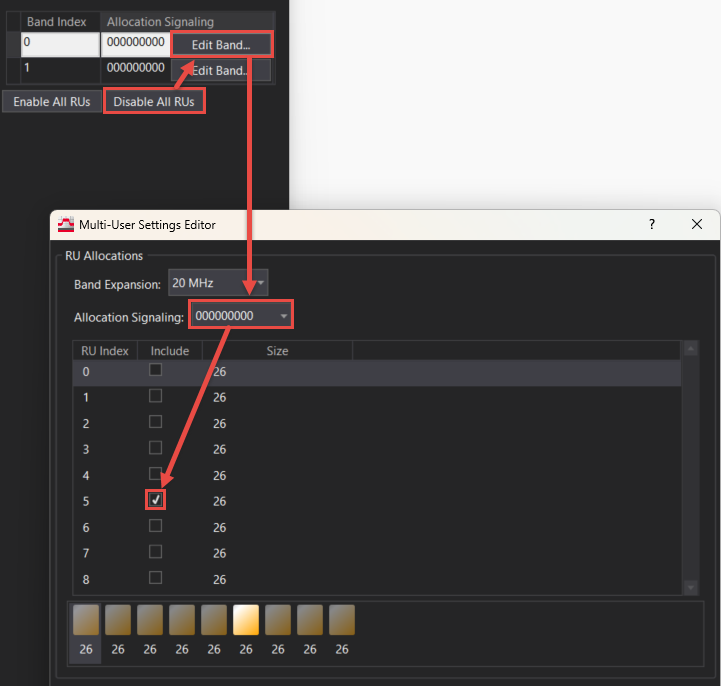Click the help question mark in title bar

[x=652, y=224]
